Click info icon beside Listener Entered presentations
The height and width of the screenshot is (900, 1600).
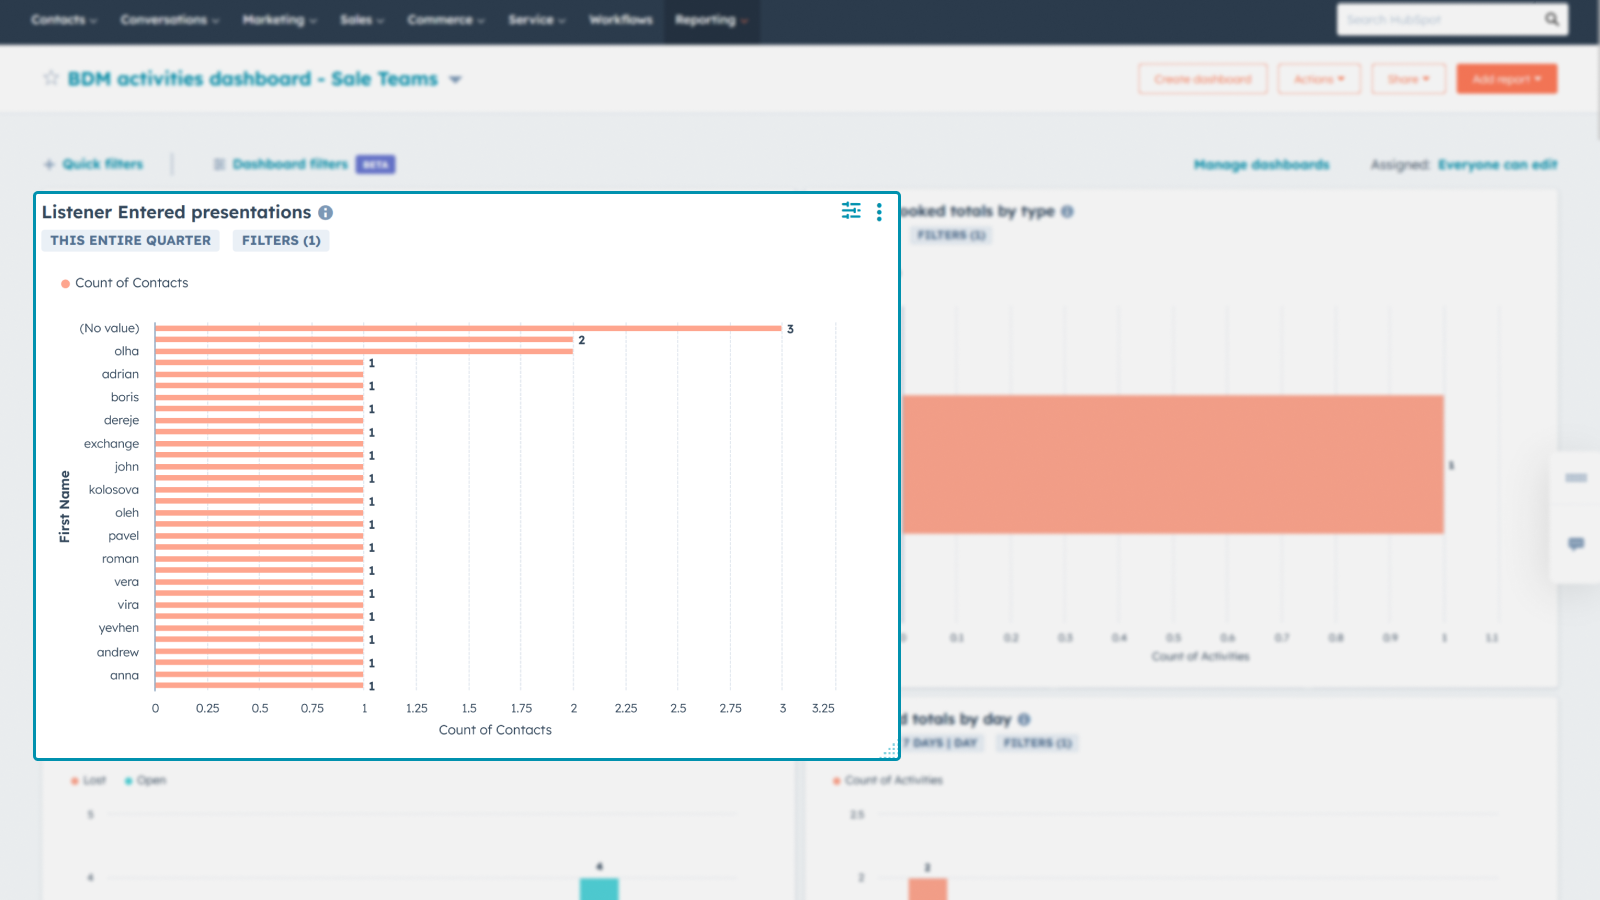(x=326, y=213)
